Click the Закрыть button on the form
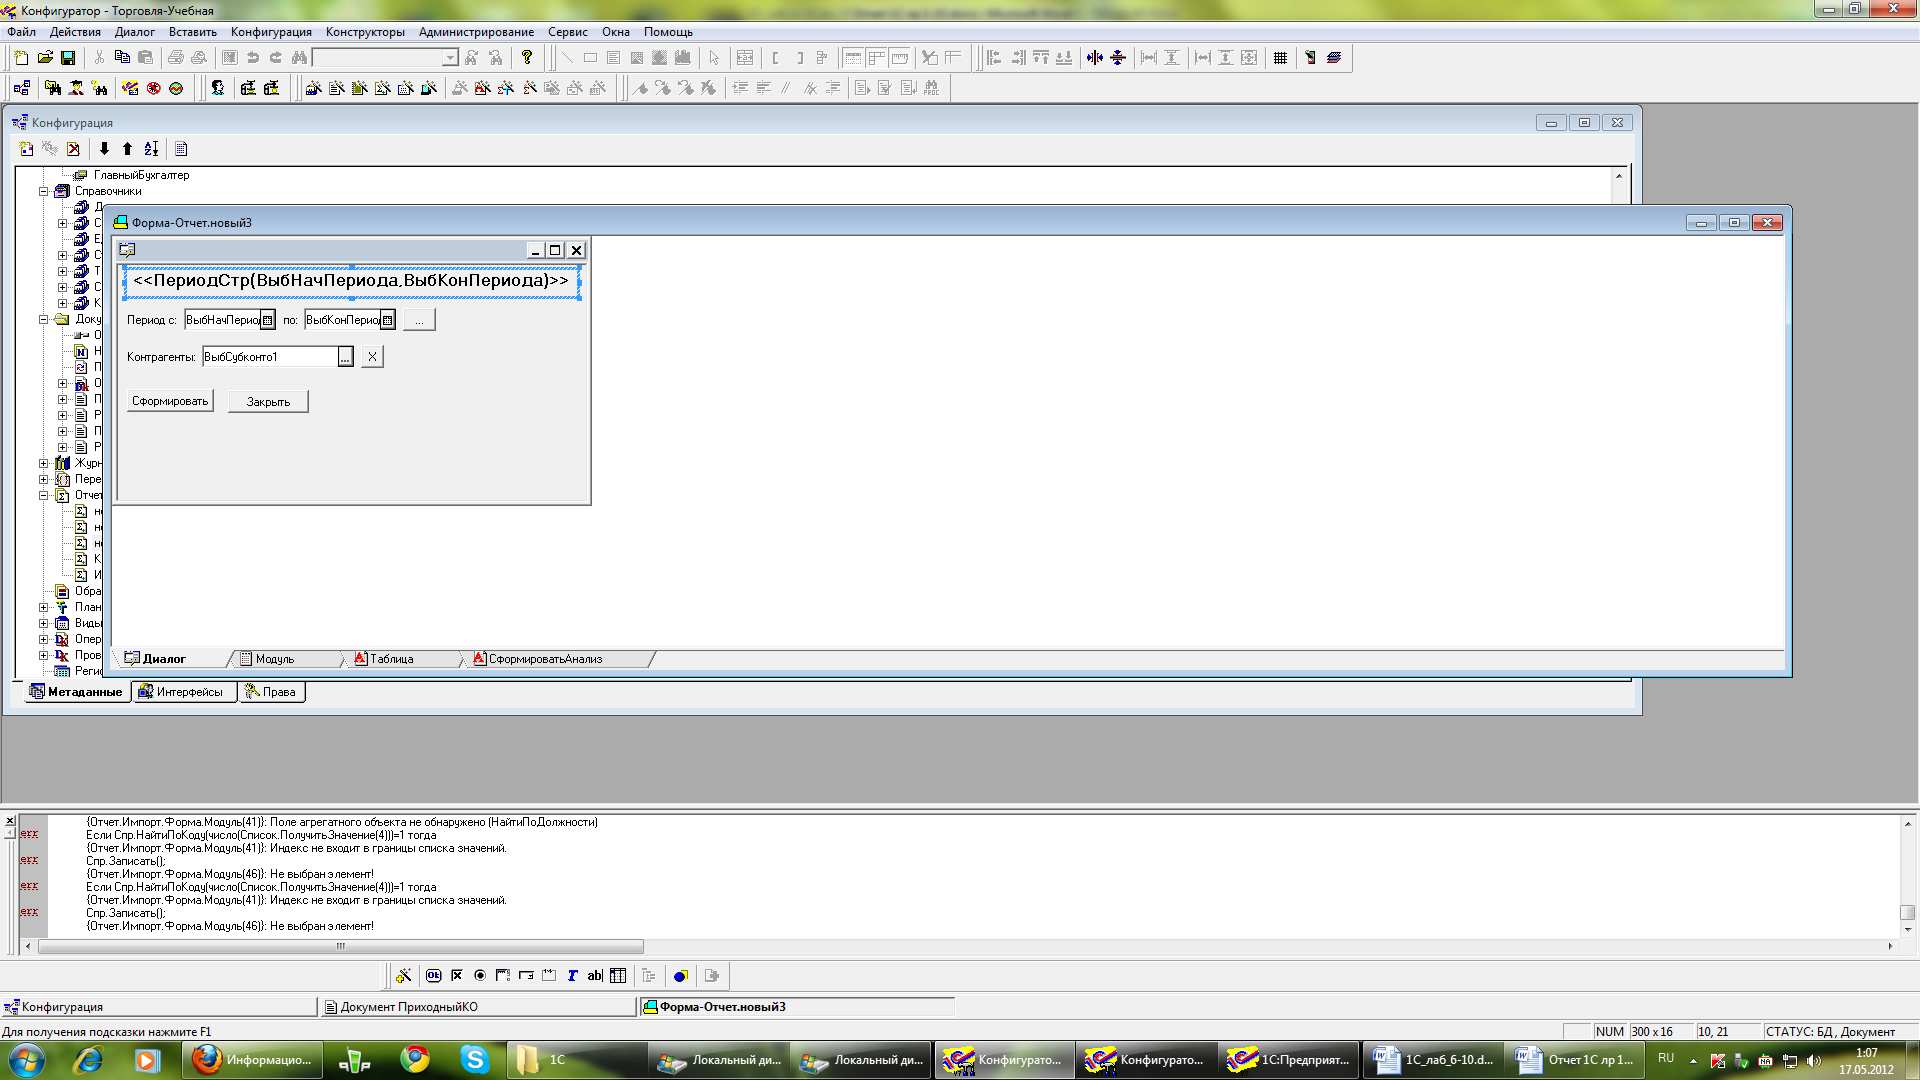1920x1080 pixels. [268, 402]
